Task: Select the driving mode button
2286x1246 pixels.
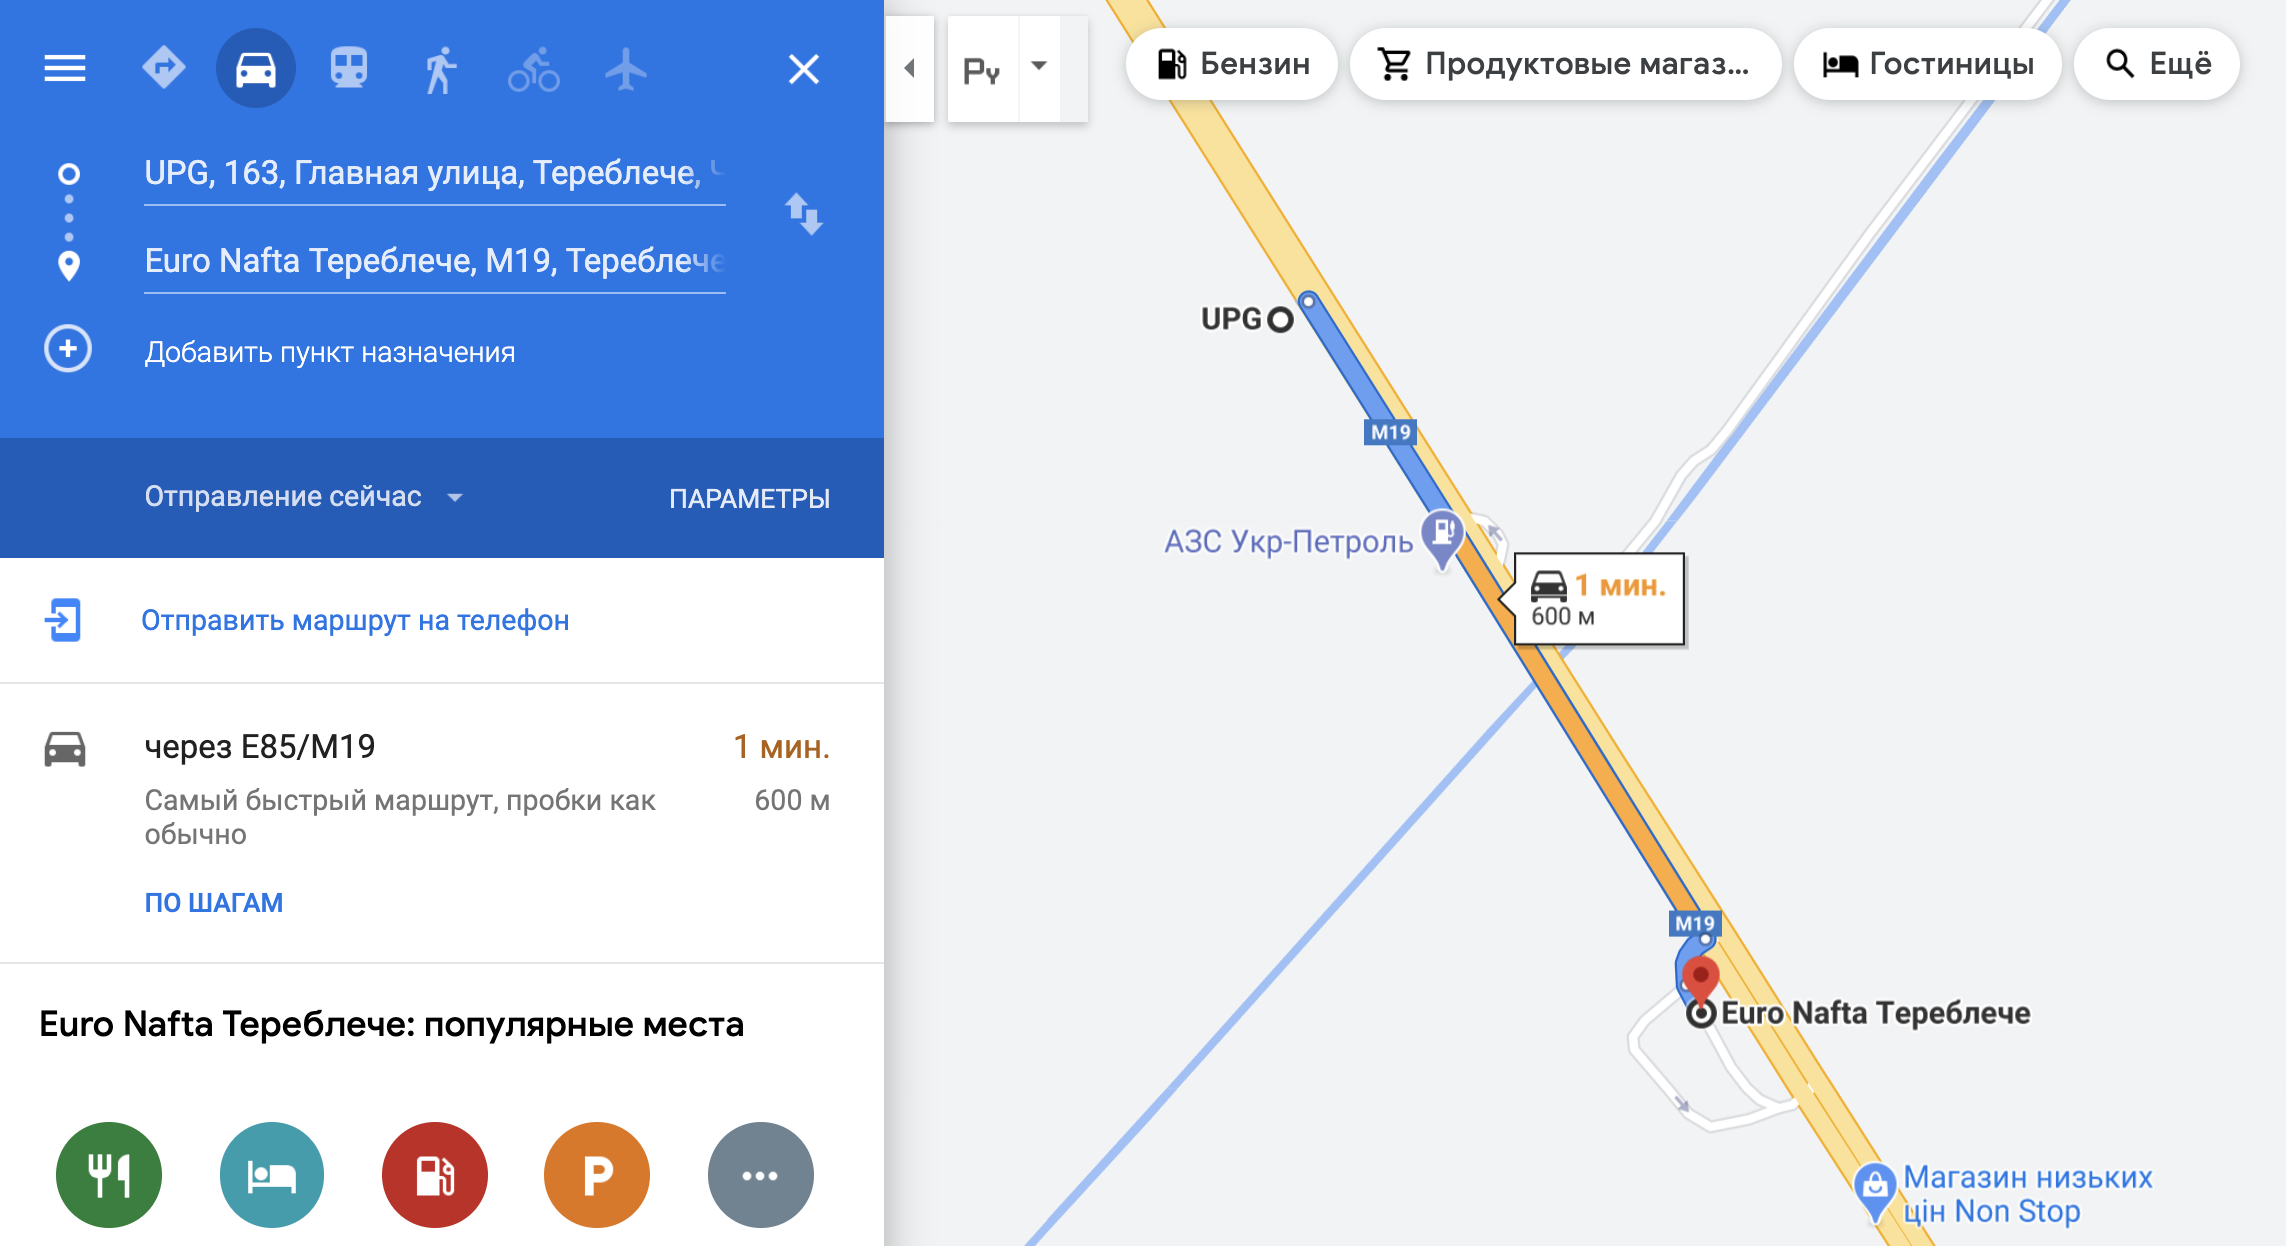Action: tap(256, 69)
